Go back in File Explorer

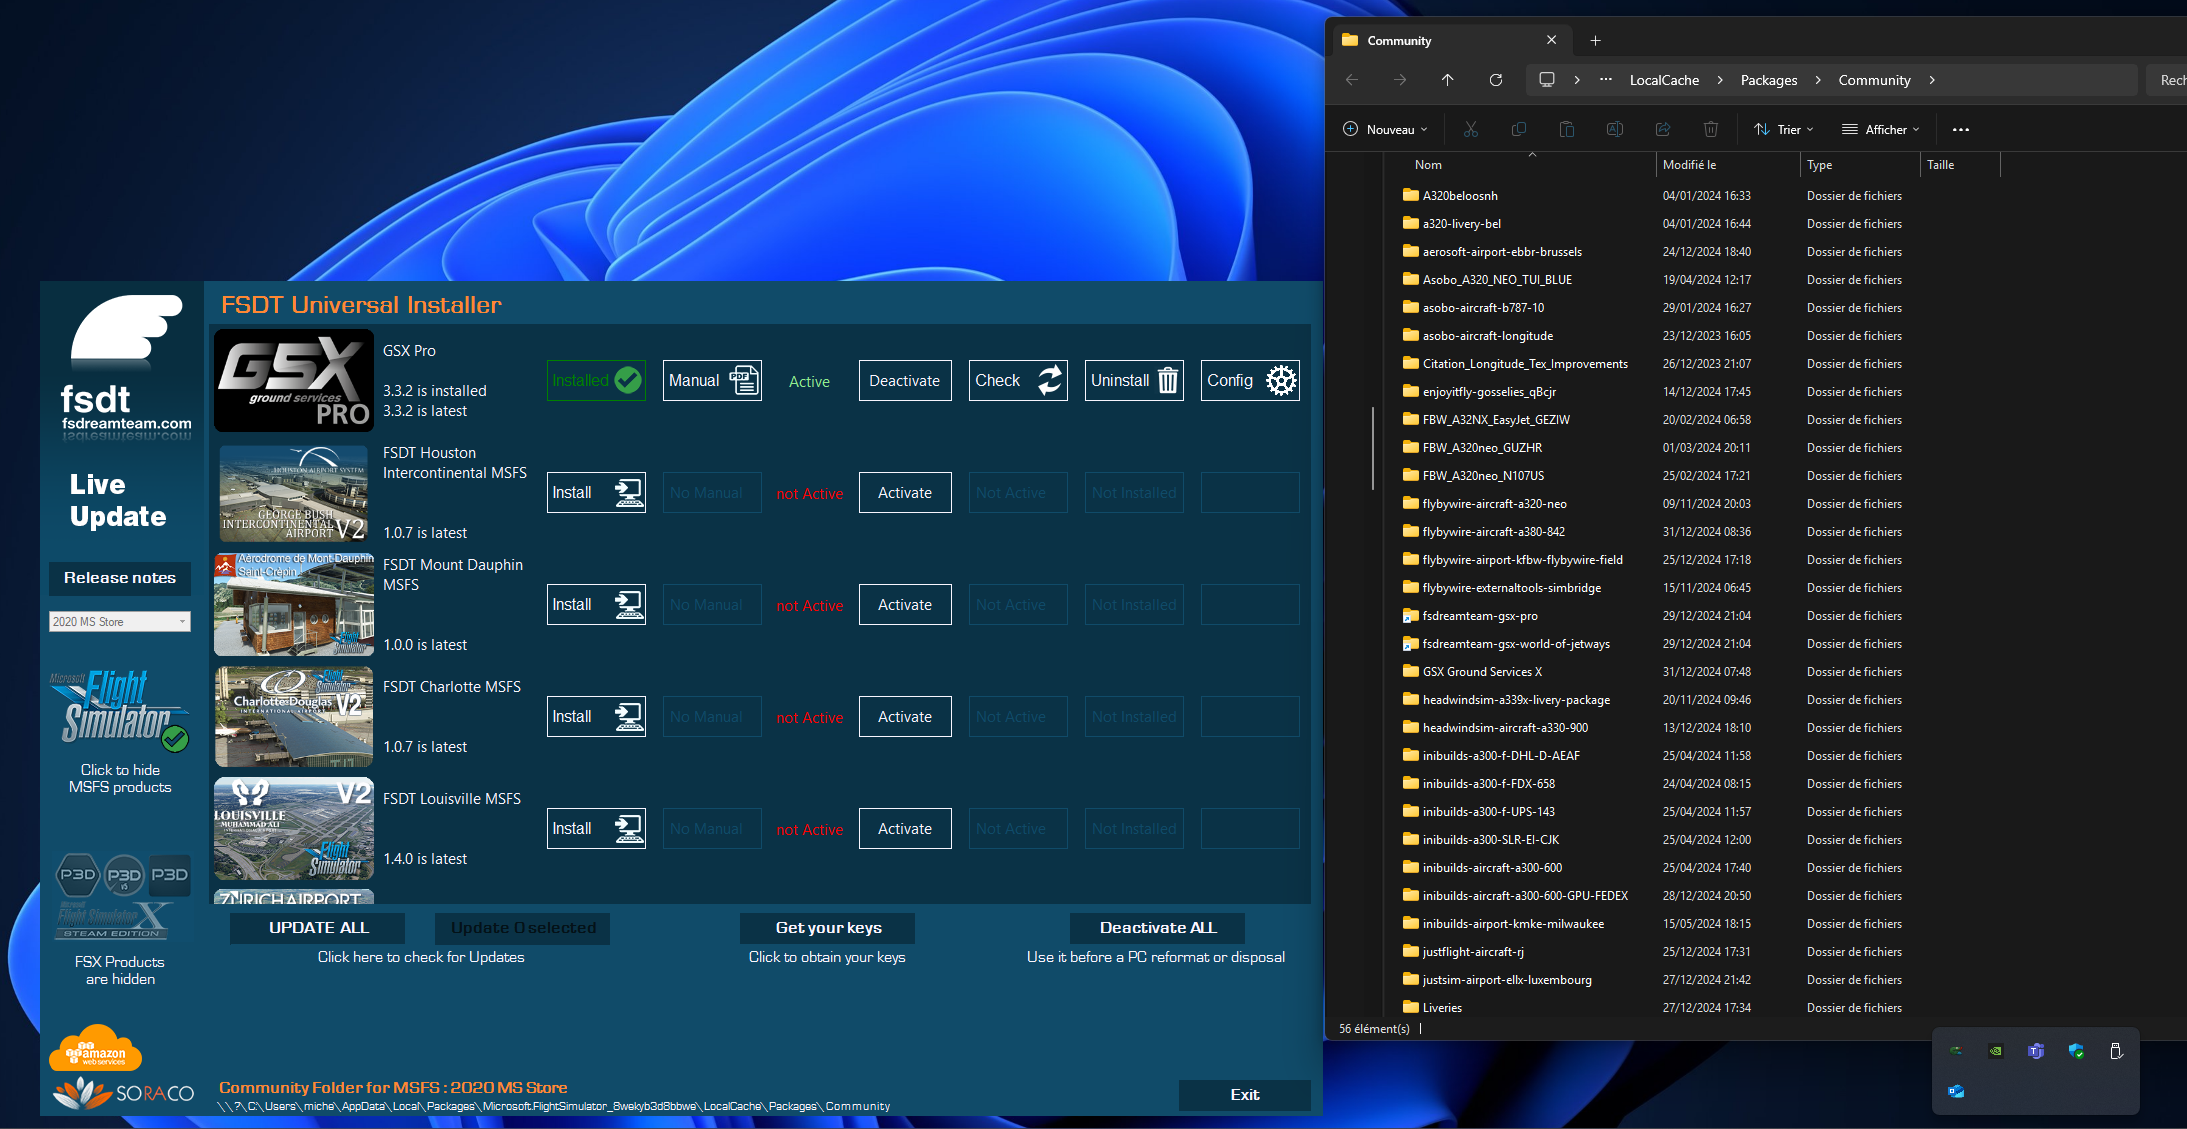point(1352,80)
